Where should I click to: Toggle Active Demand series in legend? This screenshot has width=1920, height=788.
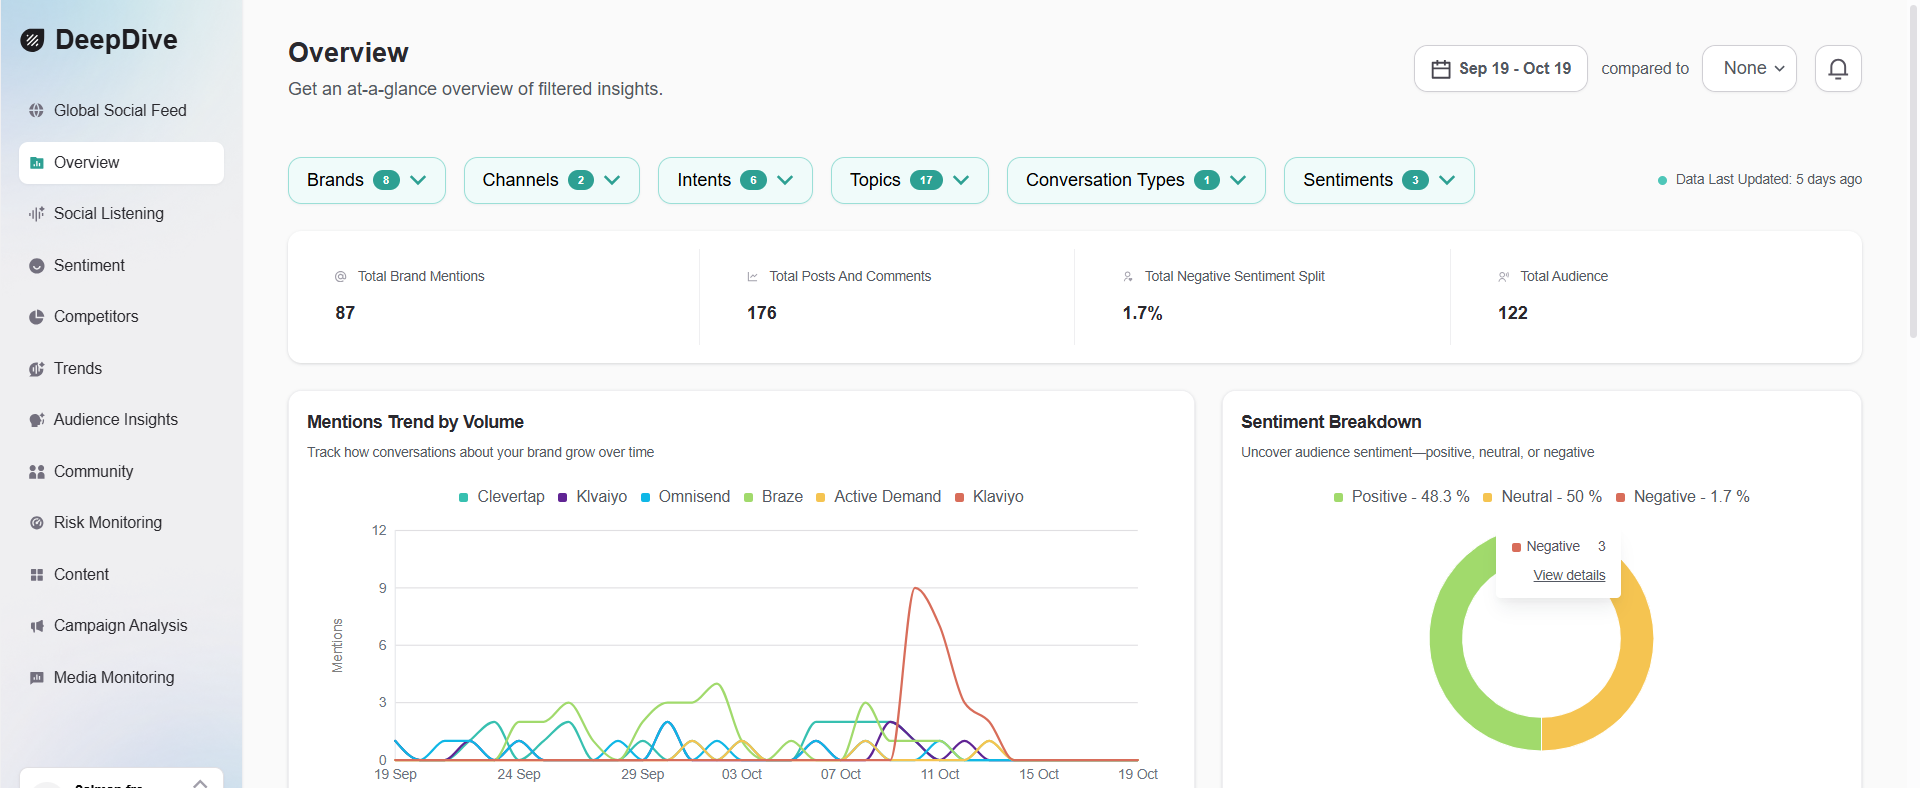[x=878, y=497]
